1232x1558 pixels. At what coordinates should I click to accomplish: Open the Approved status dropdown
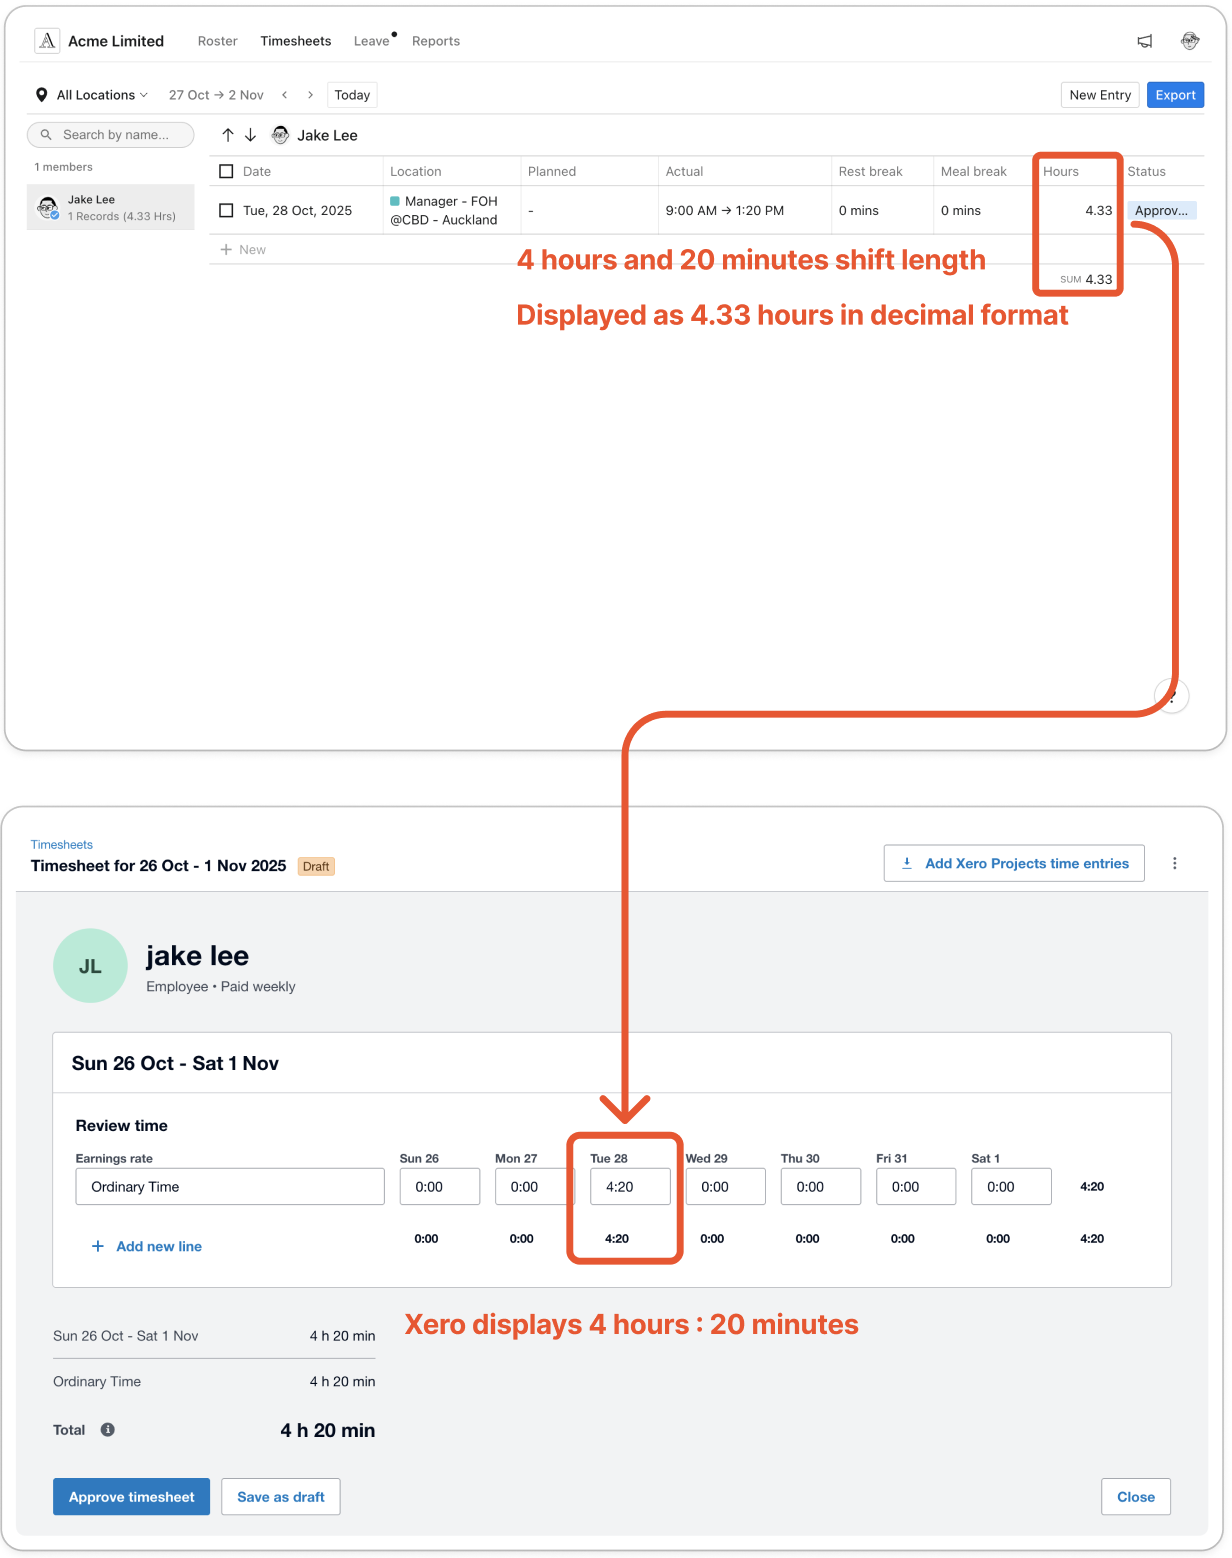click(1162, 211)
